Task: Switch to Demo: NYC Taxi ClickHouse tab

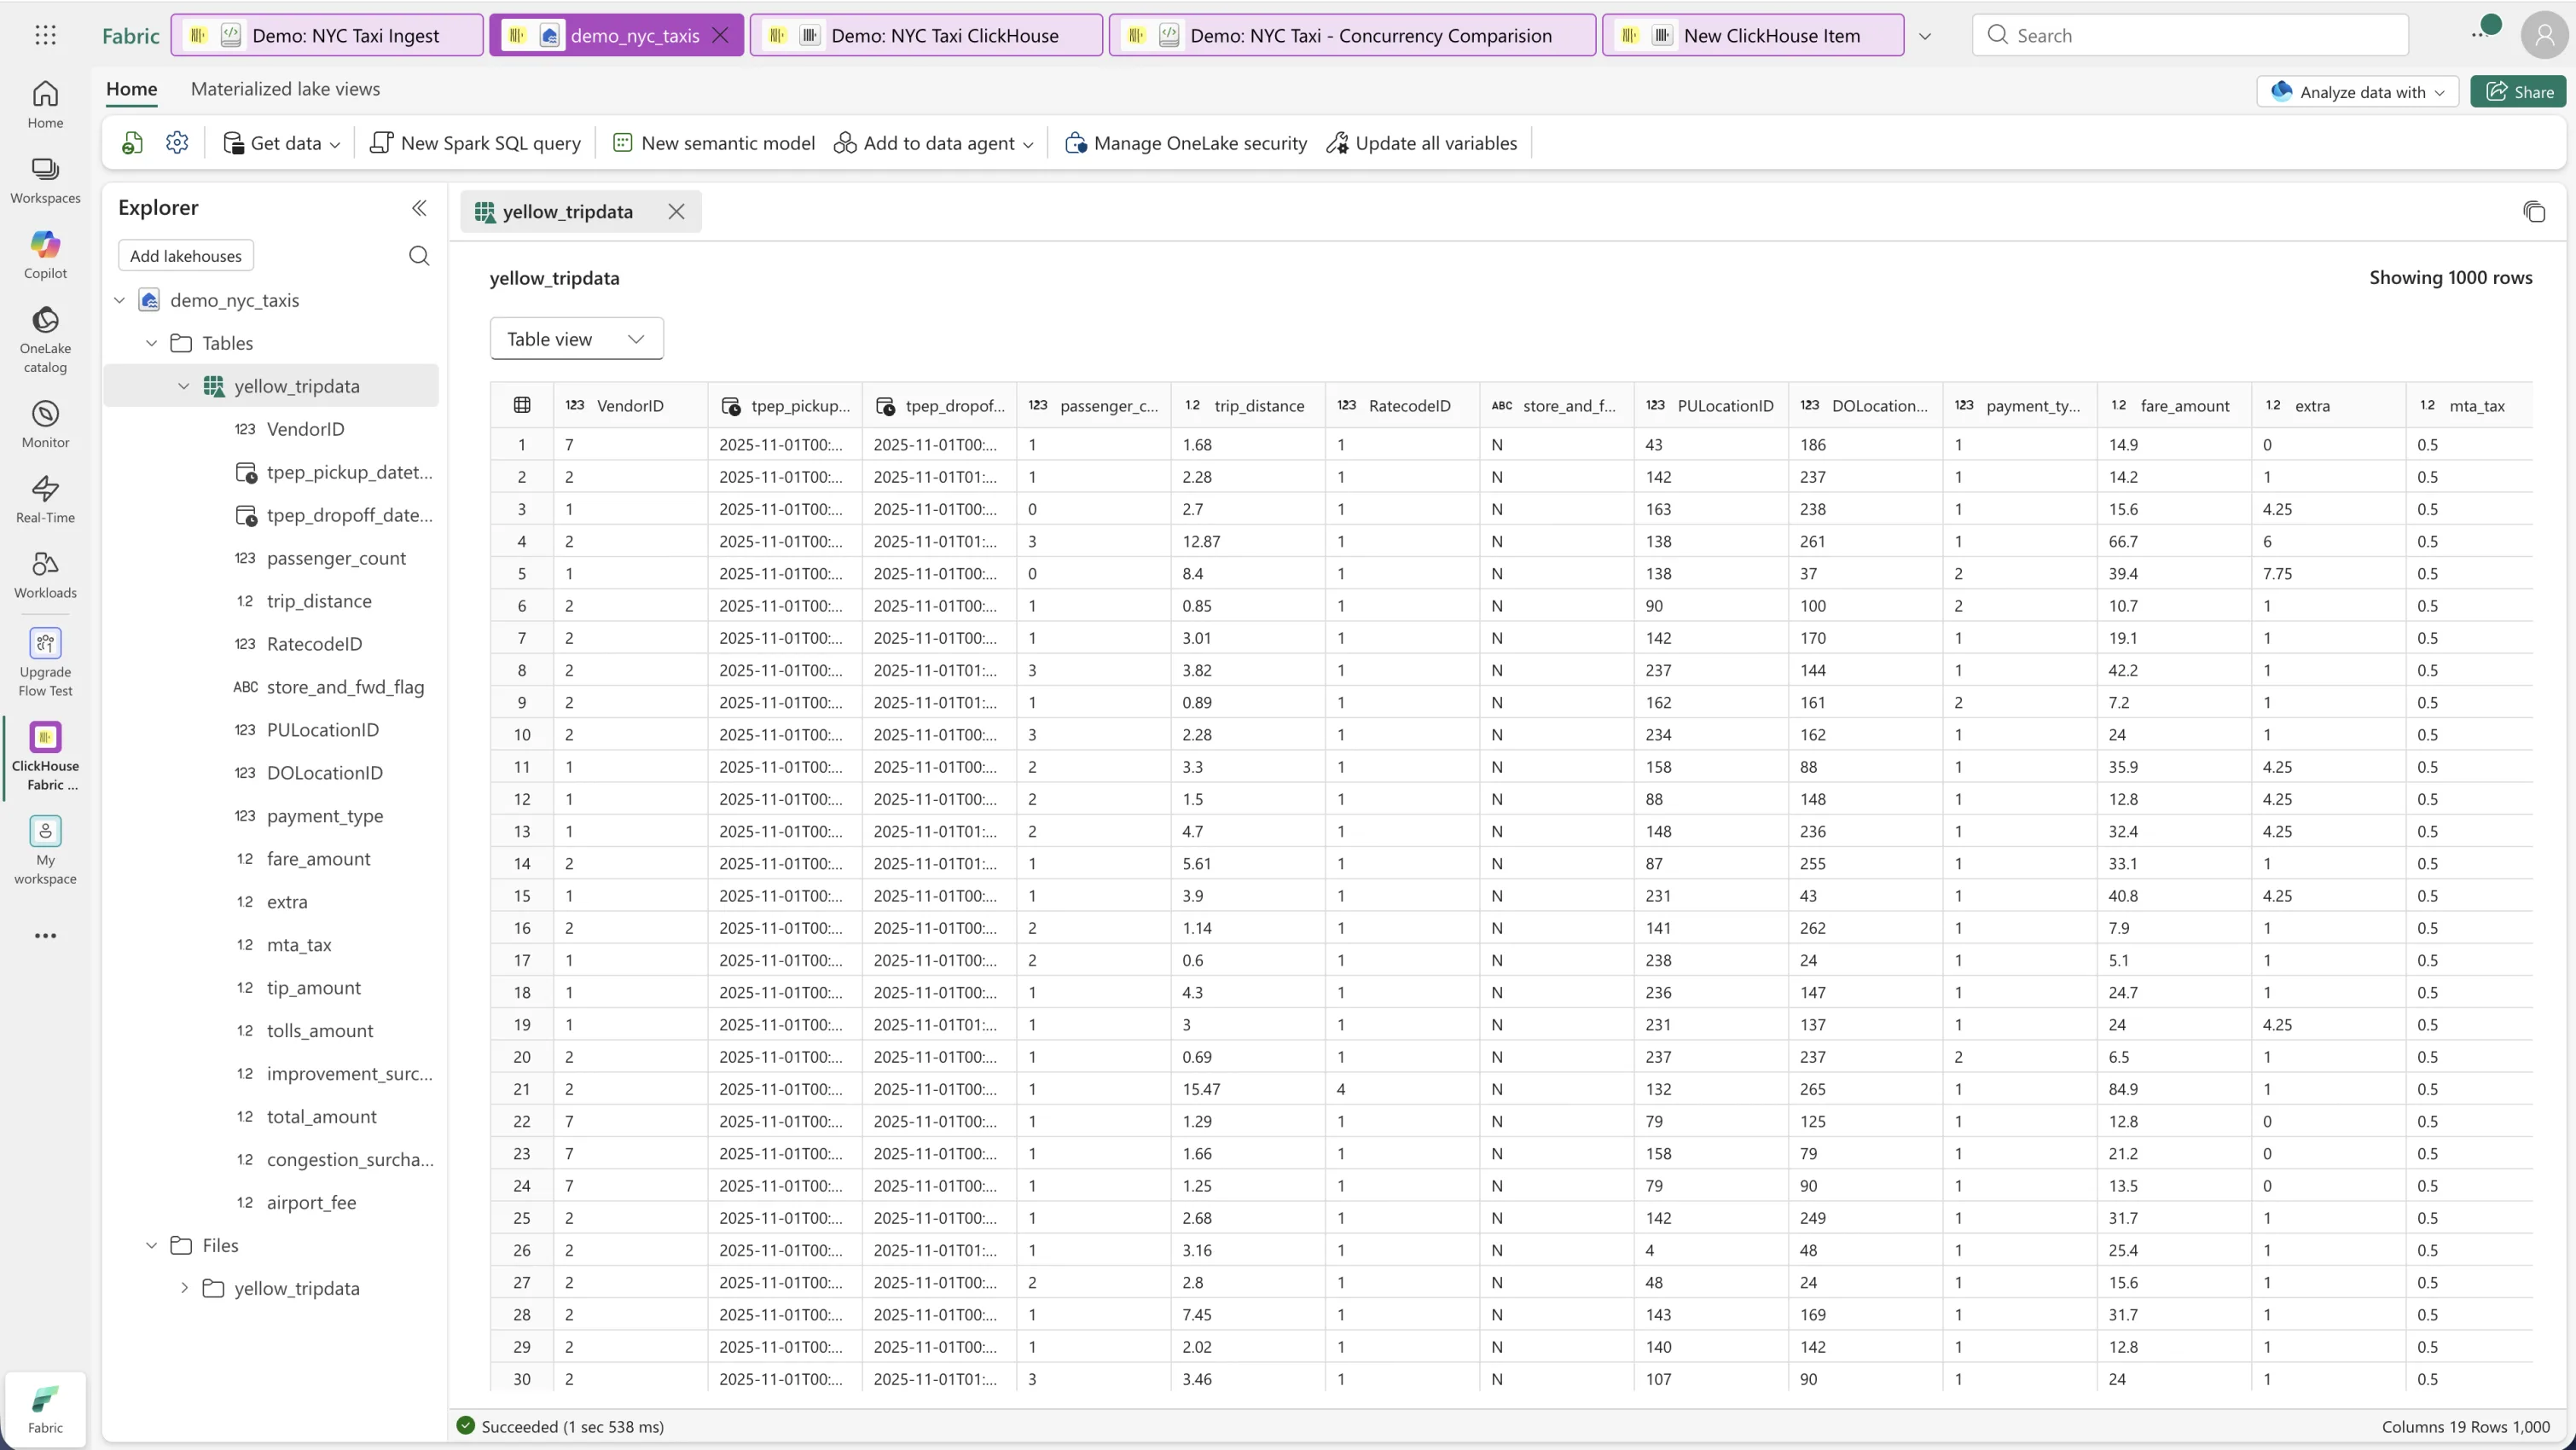Action: [926, 35]
